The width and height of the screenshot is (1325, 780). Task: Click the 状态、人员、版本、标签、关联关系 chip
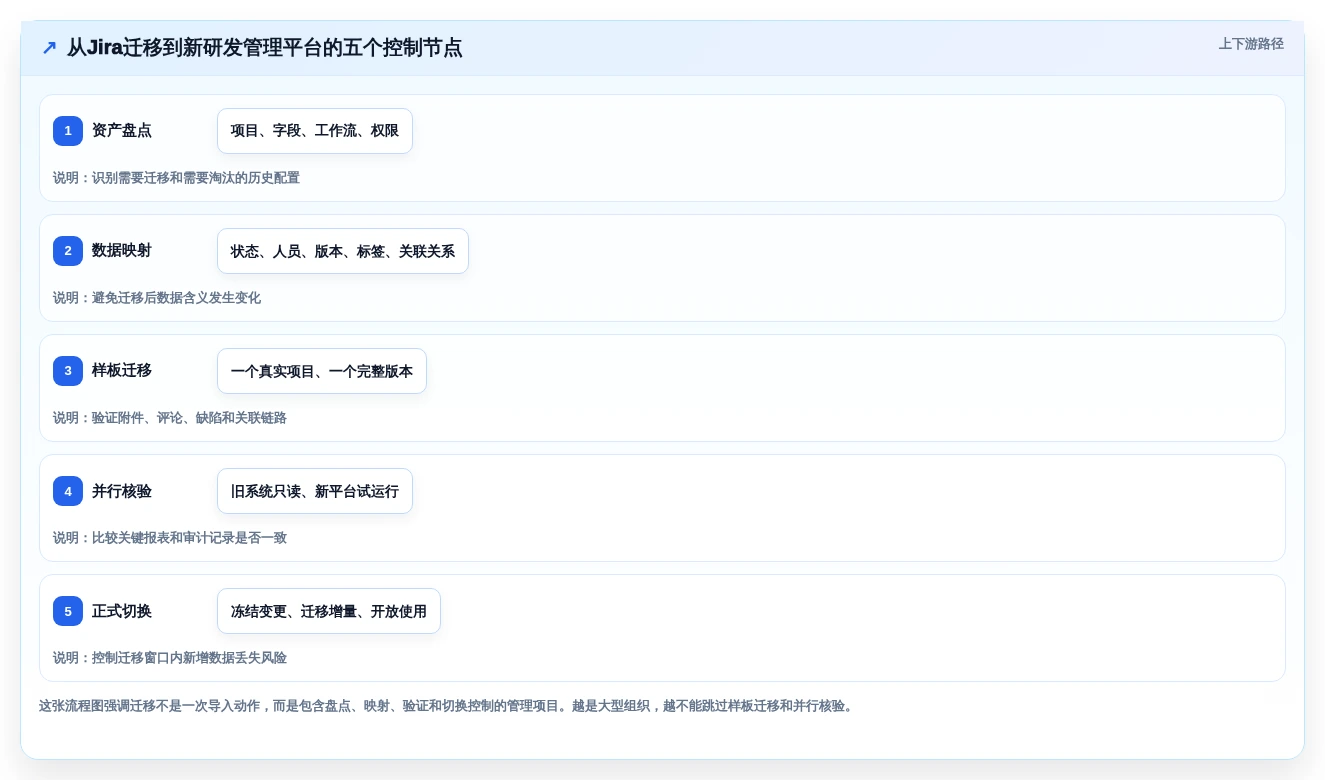point(343,251)
